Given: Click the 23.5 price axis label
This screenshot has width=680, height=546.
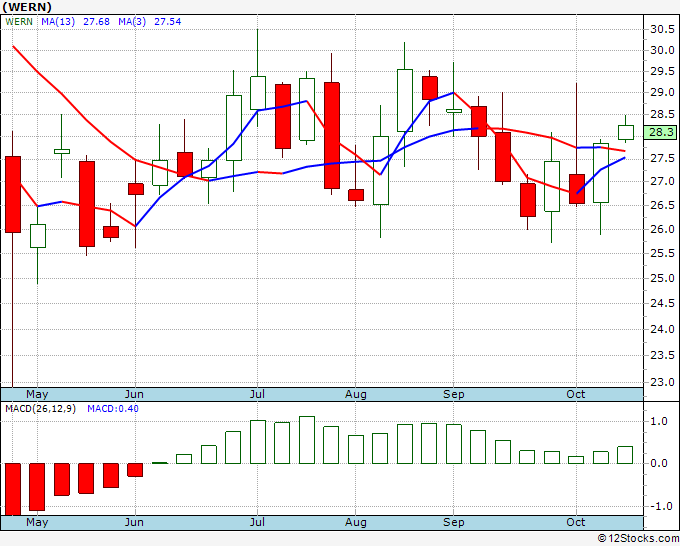Looking at the screenshot, I should coord(662,356).
